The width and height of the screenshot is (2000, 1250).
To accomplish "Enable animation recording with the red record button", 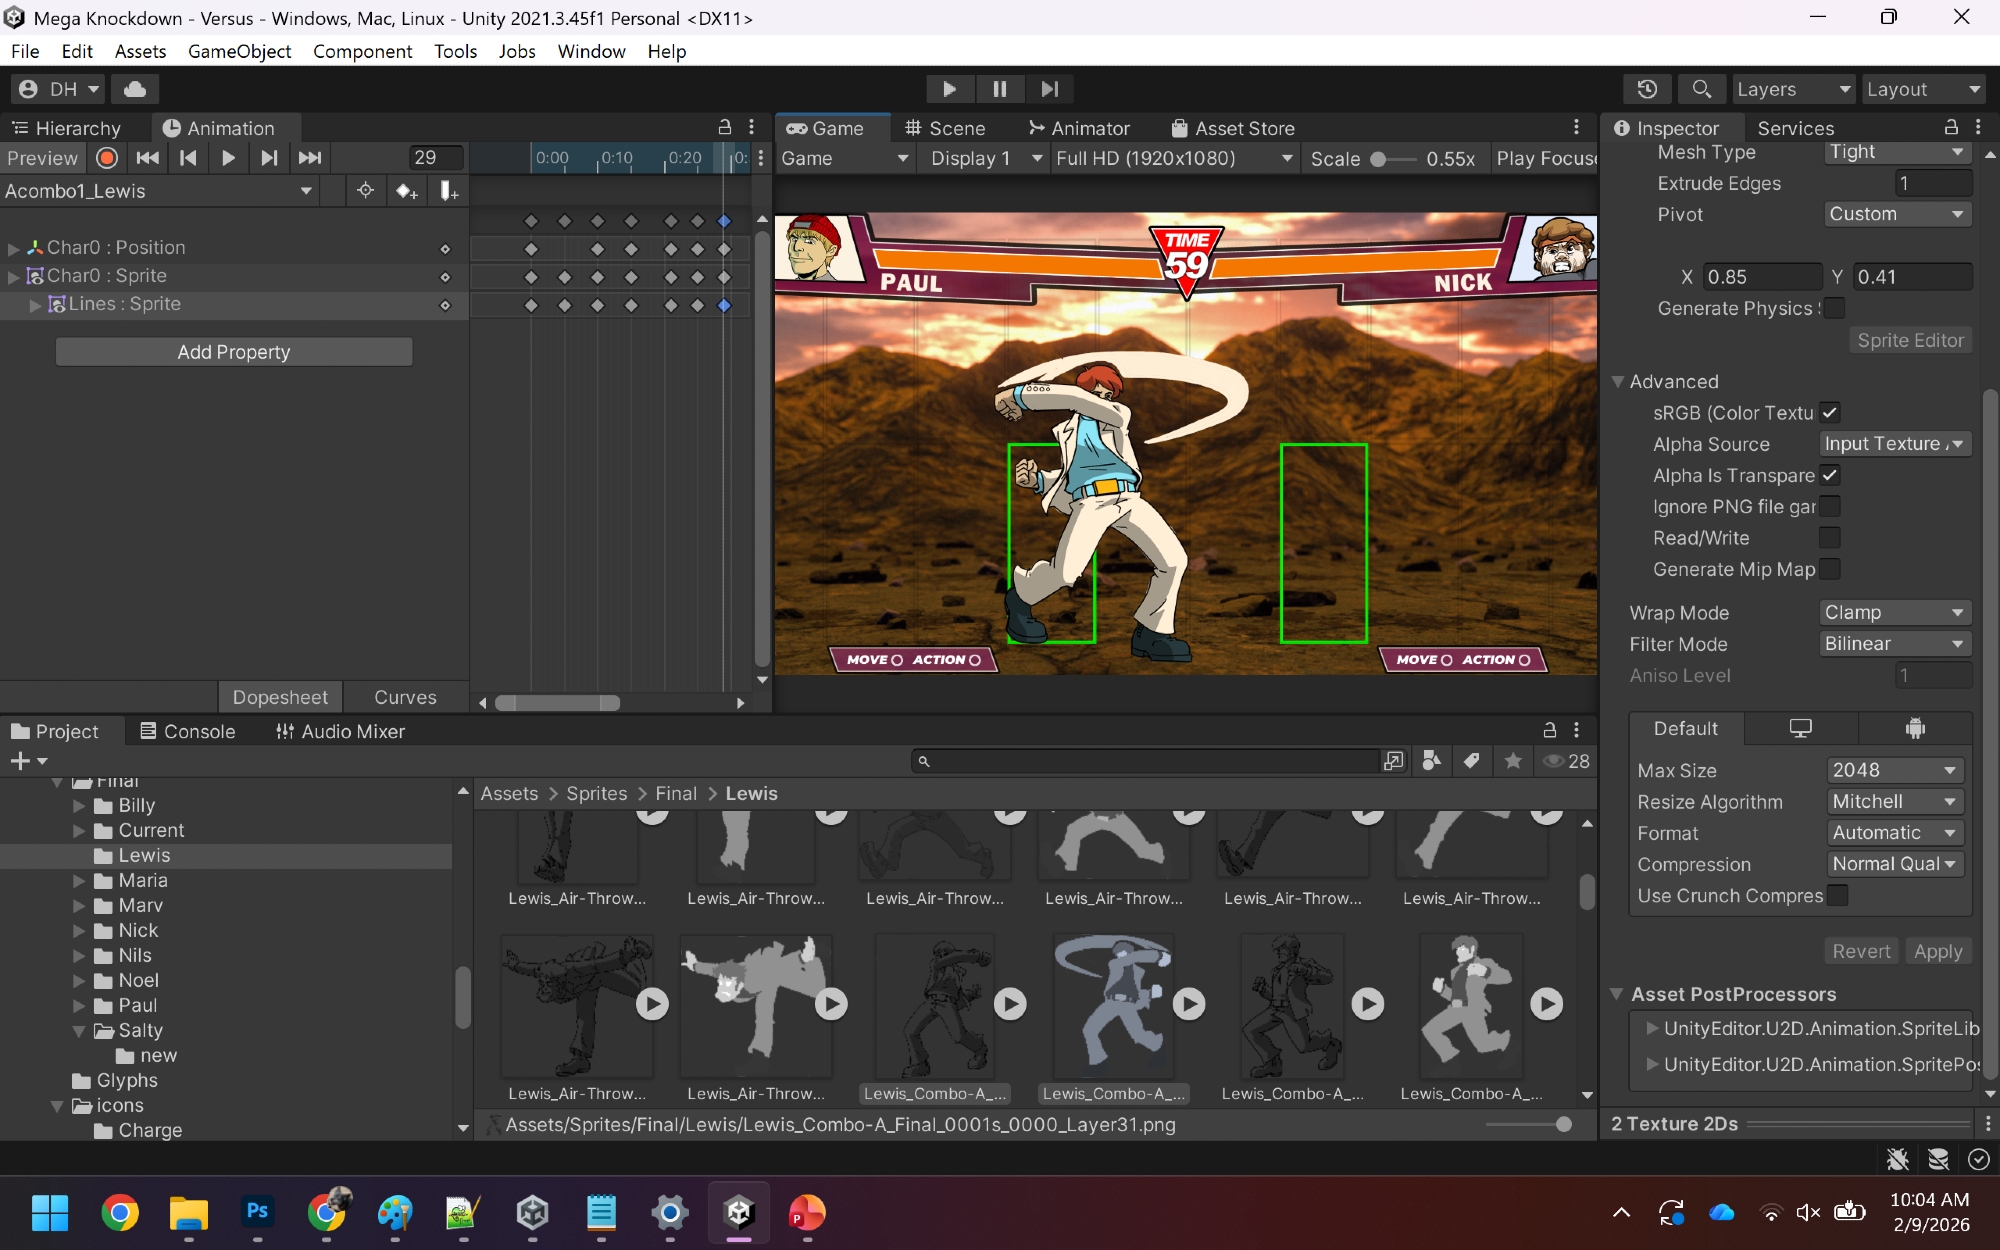I will [x=107, y=158].
